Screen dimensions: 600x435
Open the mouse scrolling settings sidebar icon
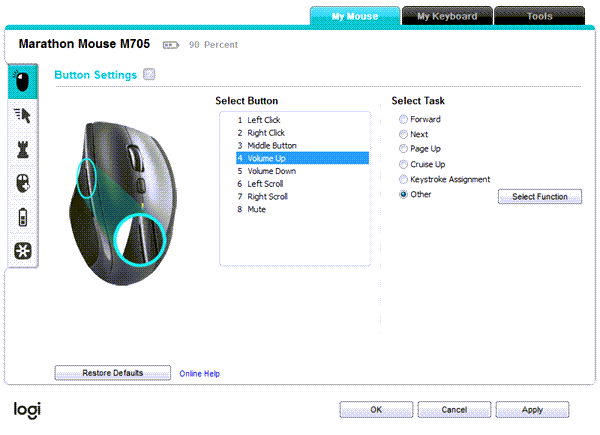pyautogui.click(x=23, y=183)
